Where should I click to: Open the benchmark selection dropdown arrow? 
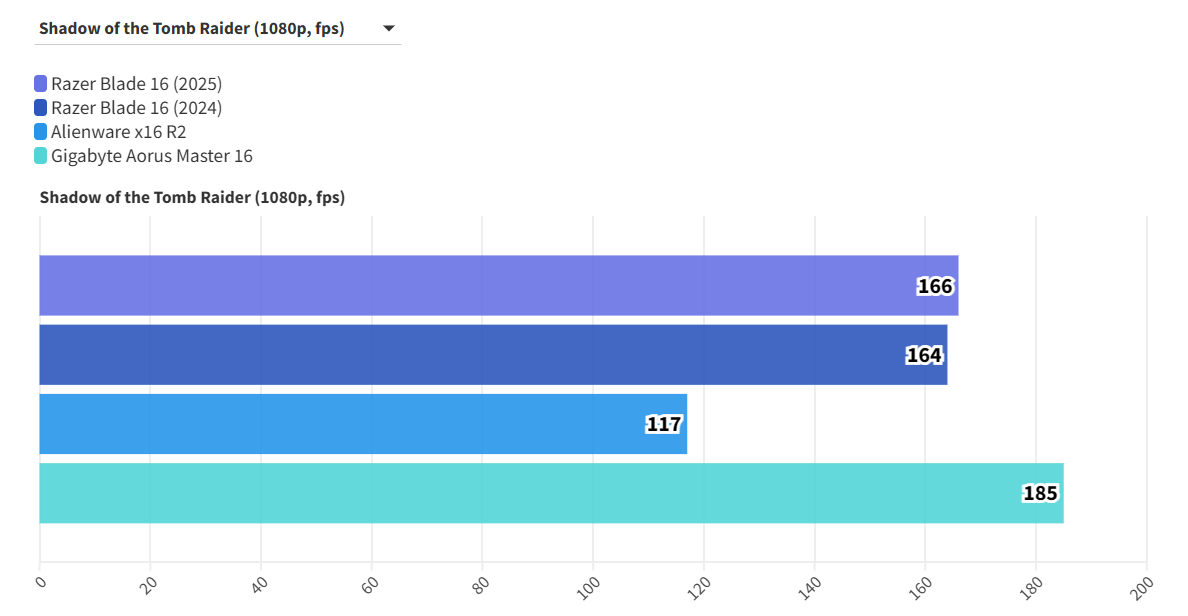[389, 29]
